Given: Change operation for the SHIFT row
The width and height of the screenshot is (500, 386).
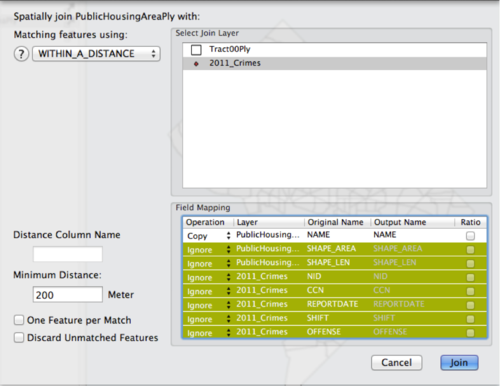Looking at the screenshot, I should coord(209,319).
